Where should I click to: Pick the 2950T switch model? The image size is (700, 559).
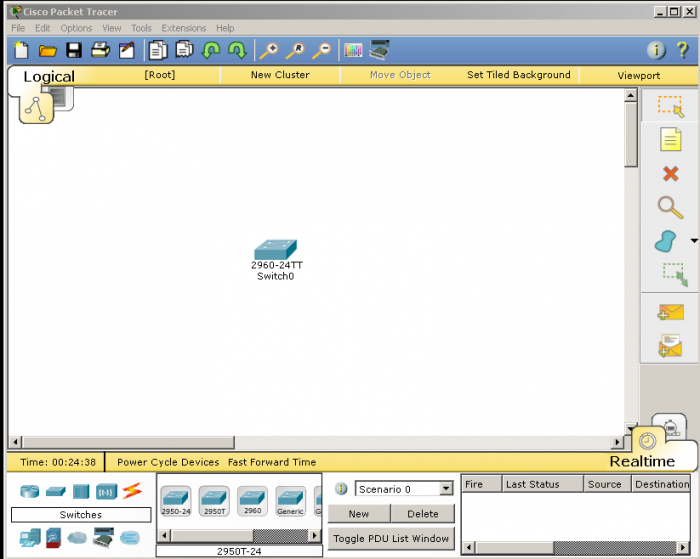214,501
